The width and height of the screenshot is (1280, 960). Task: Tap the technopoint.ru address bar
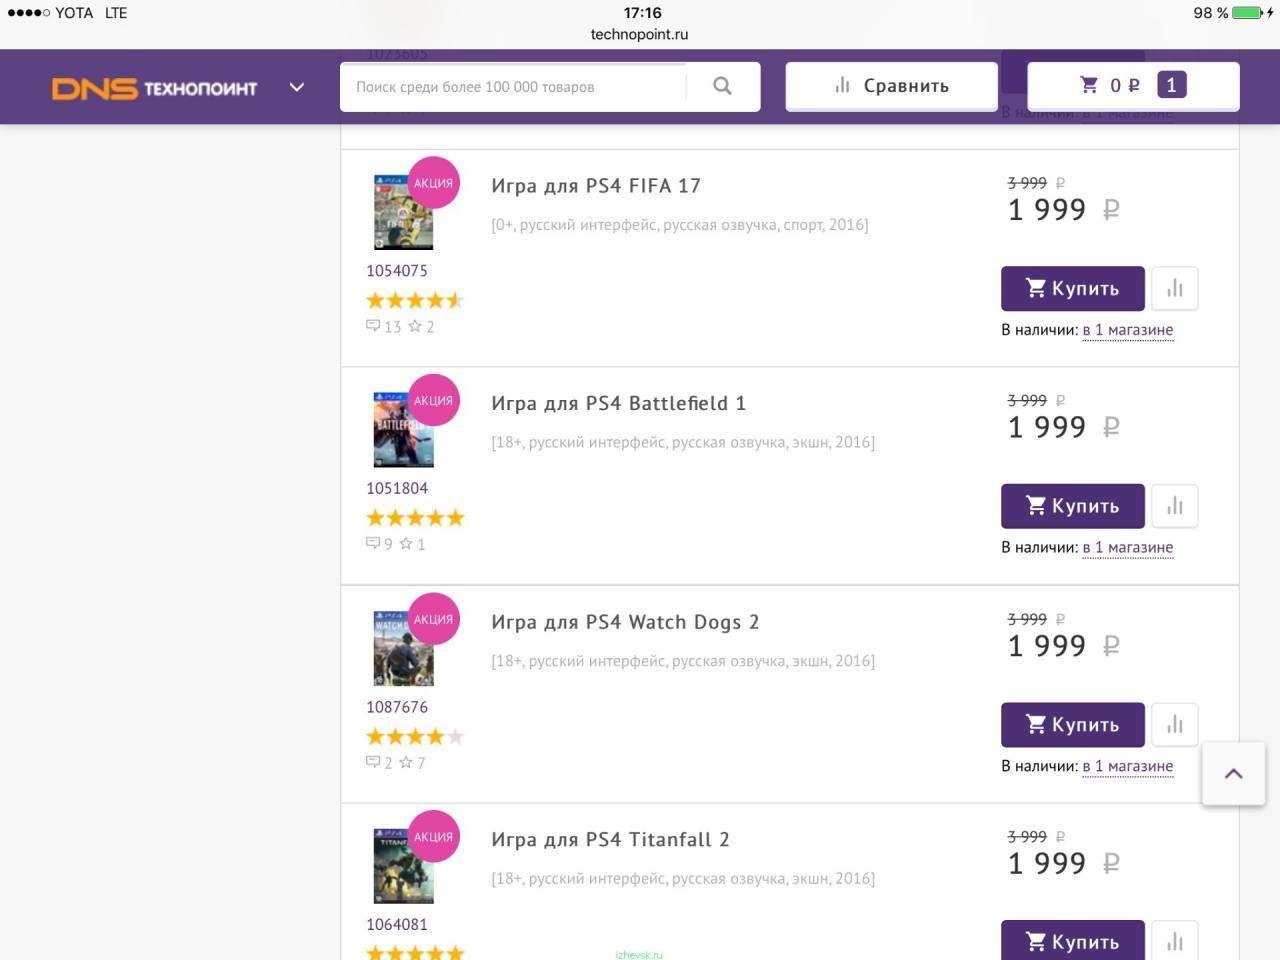[640, 34]
